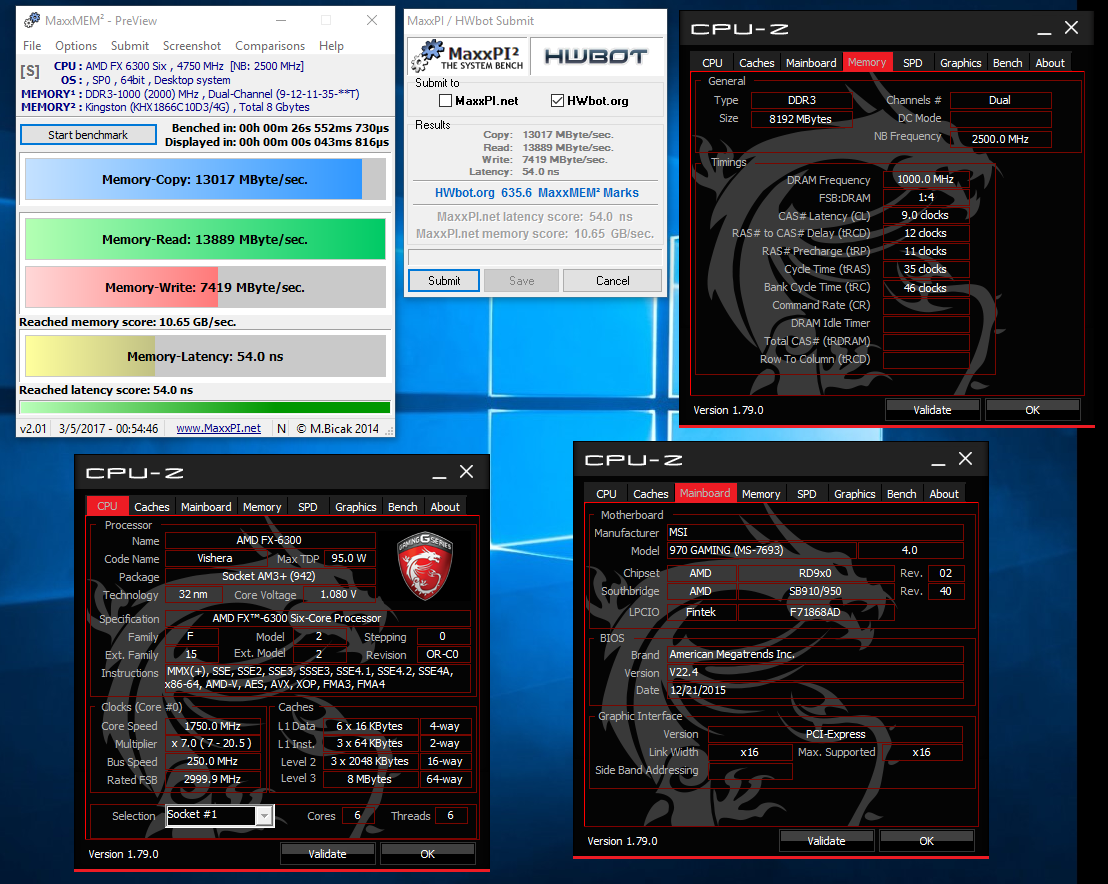Click the HWBOT logo banner

pyautogui.click(x=596, y=57)
